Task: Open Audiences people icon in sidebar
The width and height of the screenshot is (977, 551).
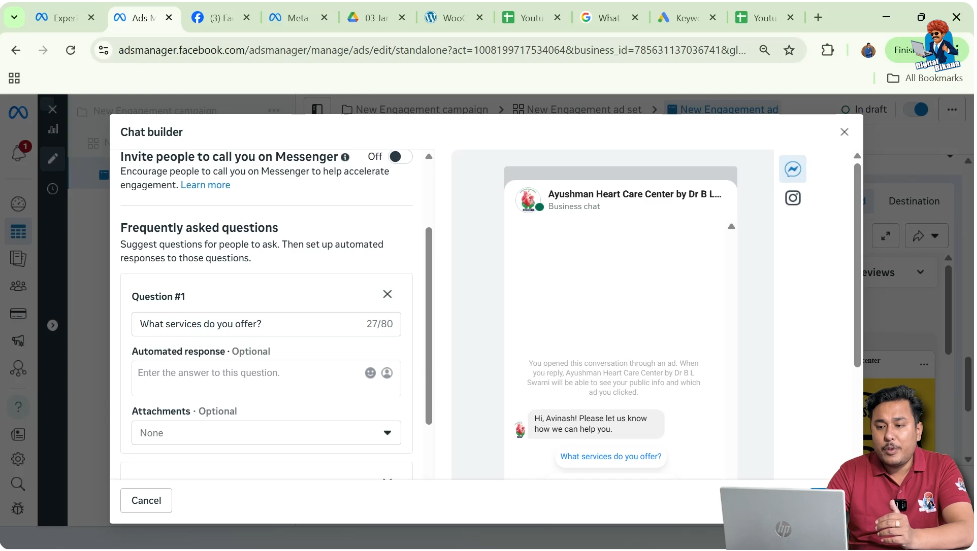Action: (x=18, y=286)
